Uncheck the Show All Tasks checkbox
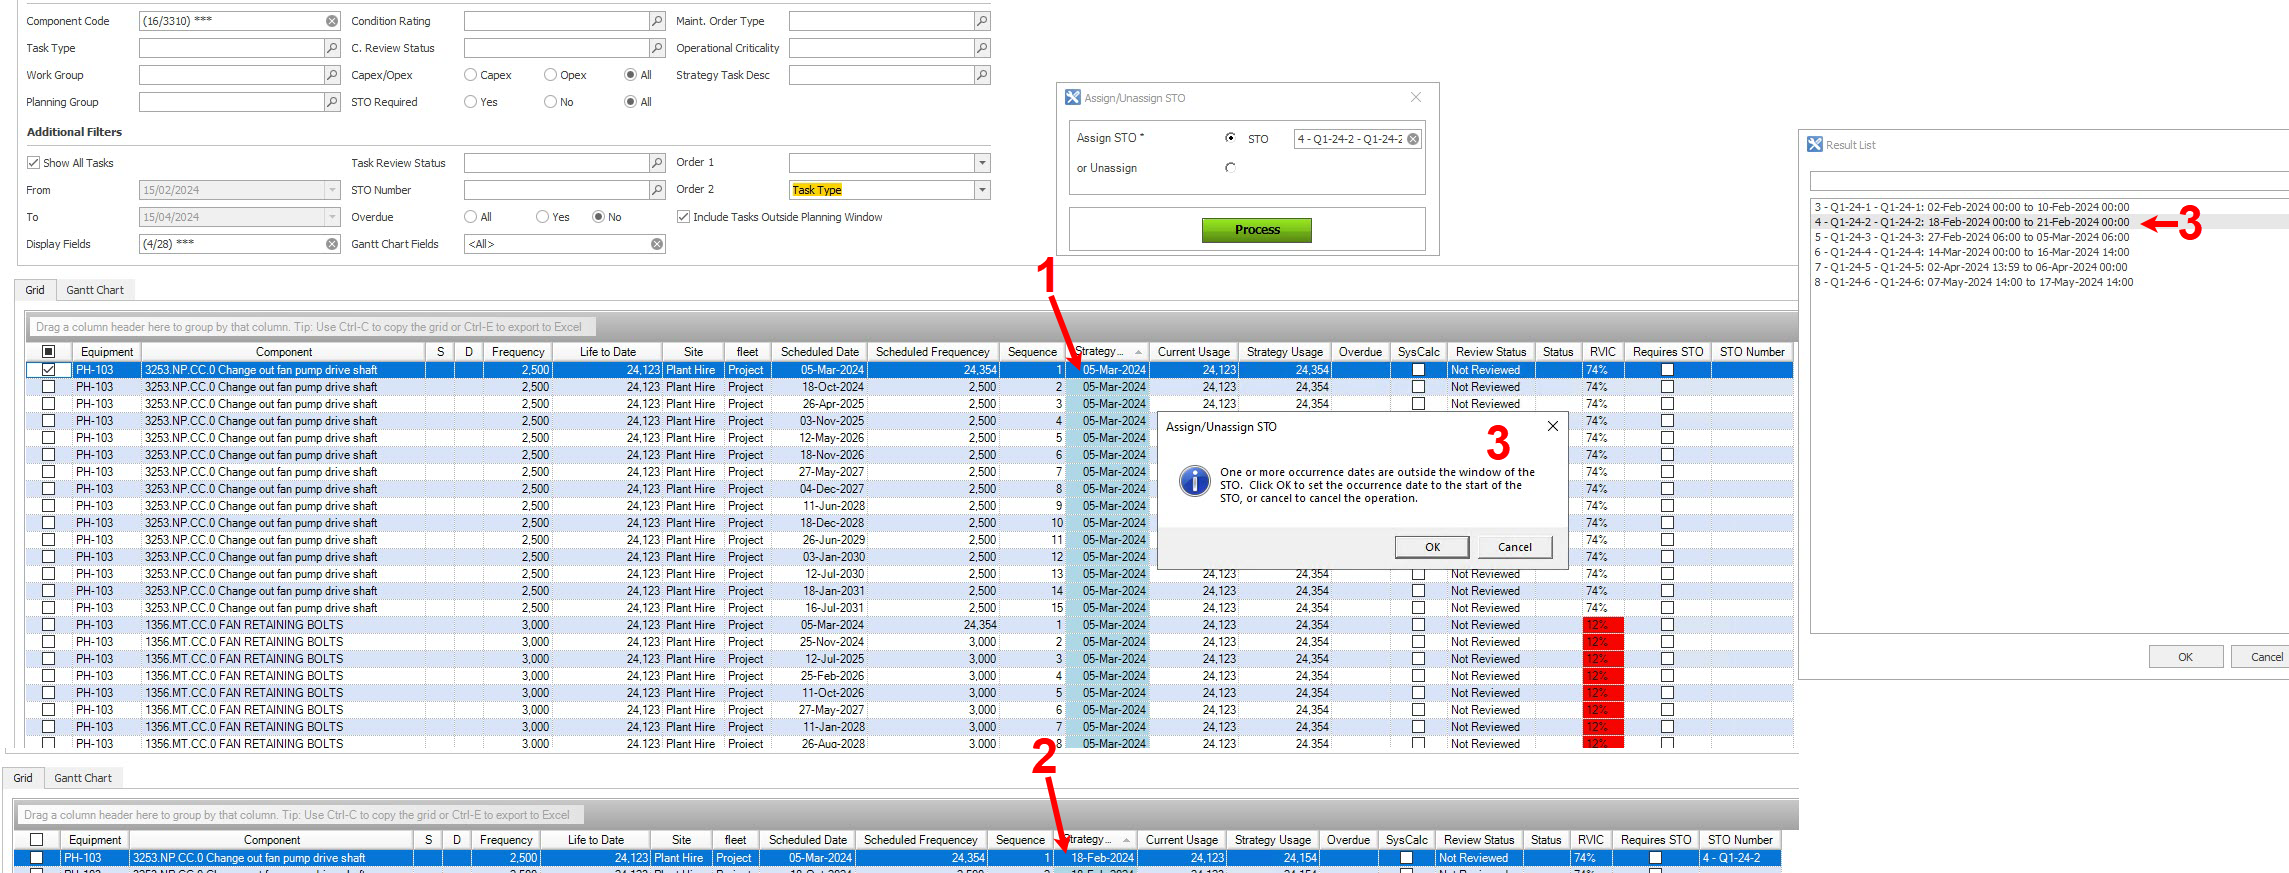The image size is (2289, 873). point(34,163)
